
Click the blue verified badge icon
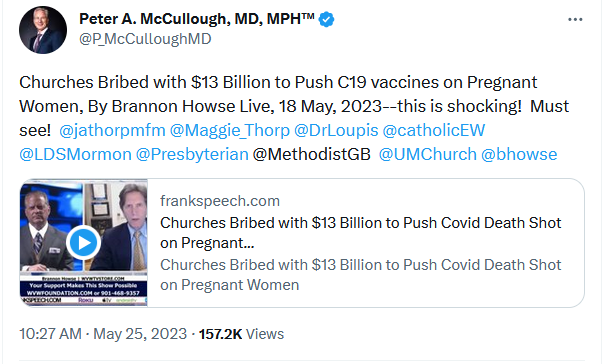click(326, 19)
